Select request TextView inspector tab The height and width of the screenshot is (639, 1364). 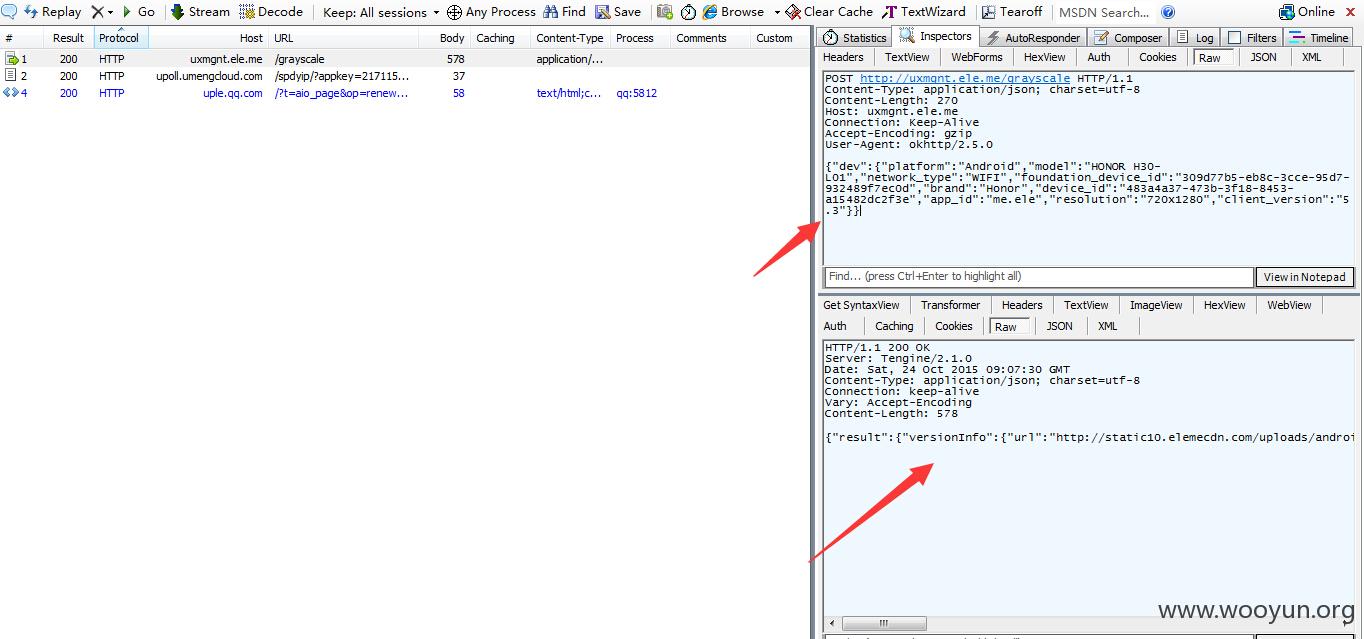[x=907, y=57]
